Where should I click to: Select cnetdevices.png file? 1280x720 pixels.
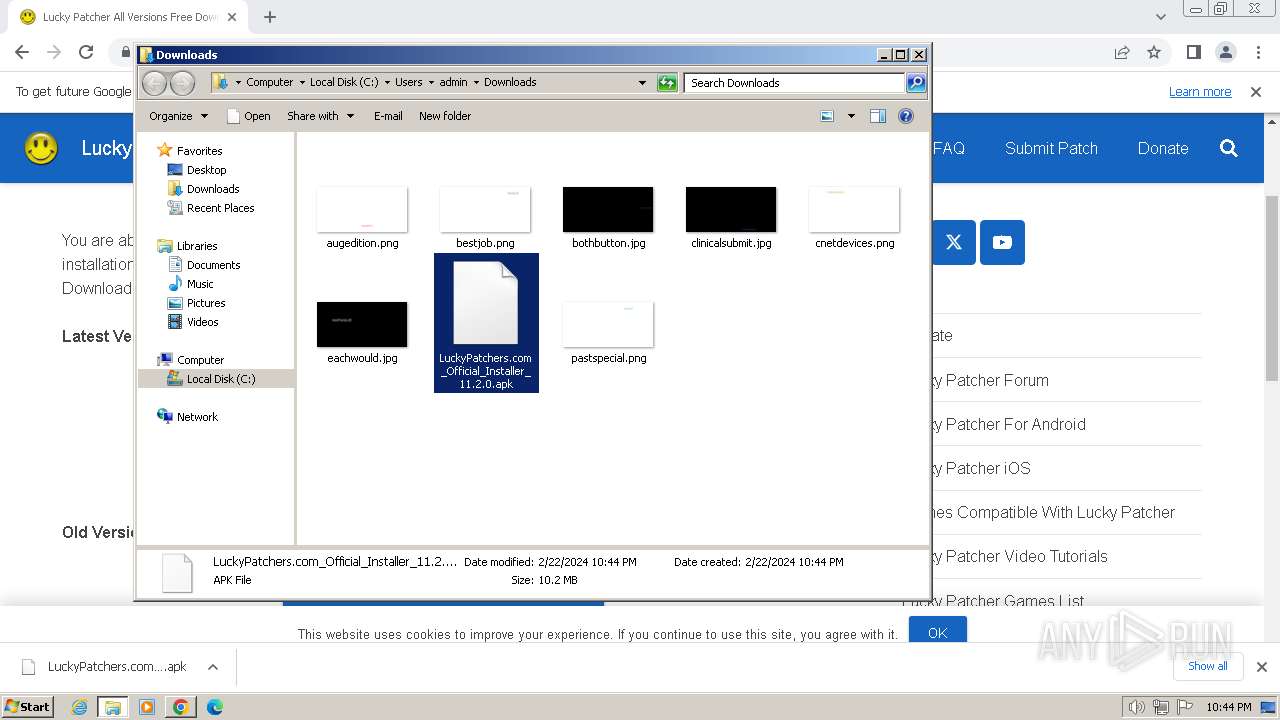pos(854,217)
